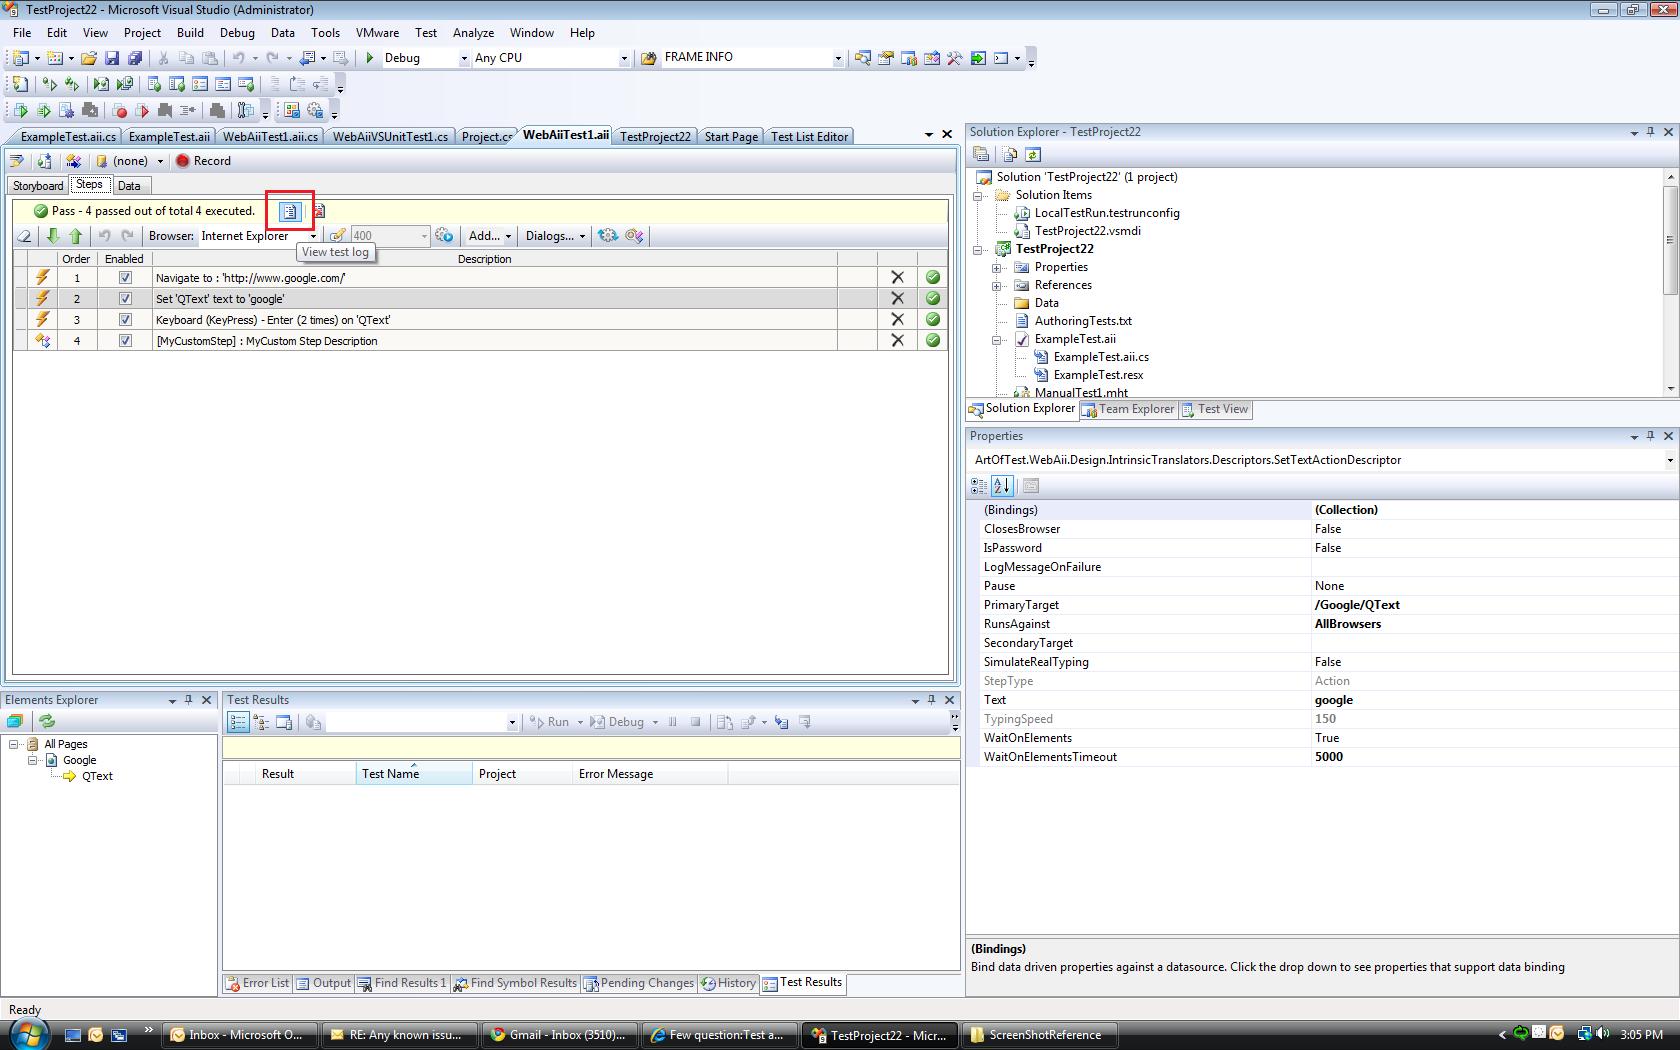This screenshot has width=1680, height=1050.
Task: Switch to the Storyboard tab
Action: pyautogui.click(x=38, y=186)
